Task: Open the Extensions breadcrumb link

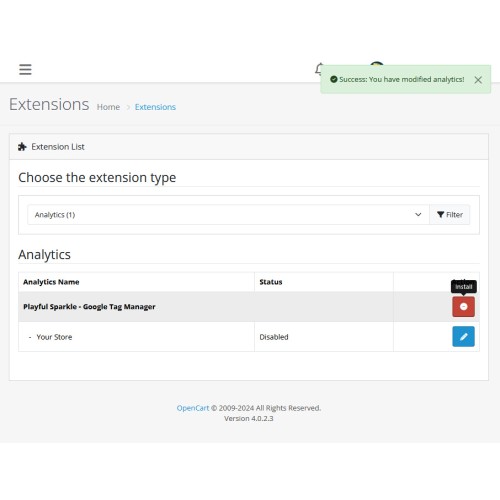Action: click(x=155, y=107)
